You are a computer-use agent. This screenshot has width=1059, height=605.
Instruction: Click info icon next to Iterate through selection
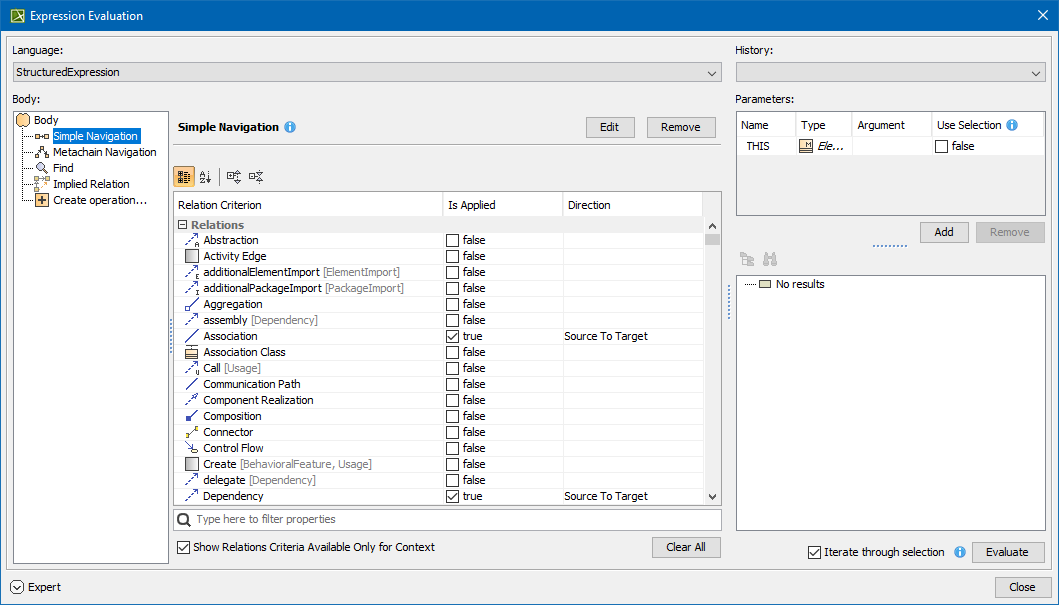point(959,552)
